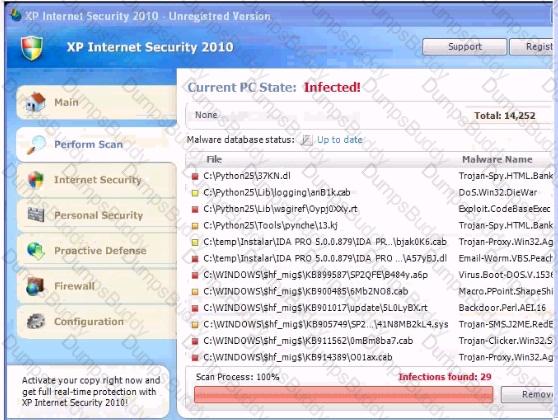Screen dimensions: 558x420
Task: Click the Firewall globe-and-wall icon
Action: tap(35, 286)
